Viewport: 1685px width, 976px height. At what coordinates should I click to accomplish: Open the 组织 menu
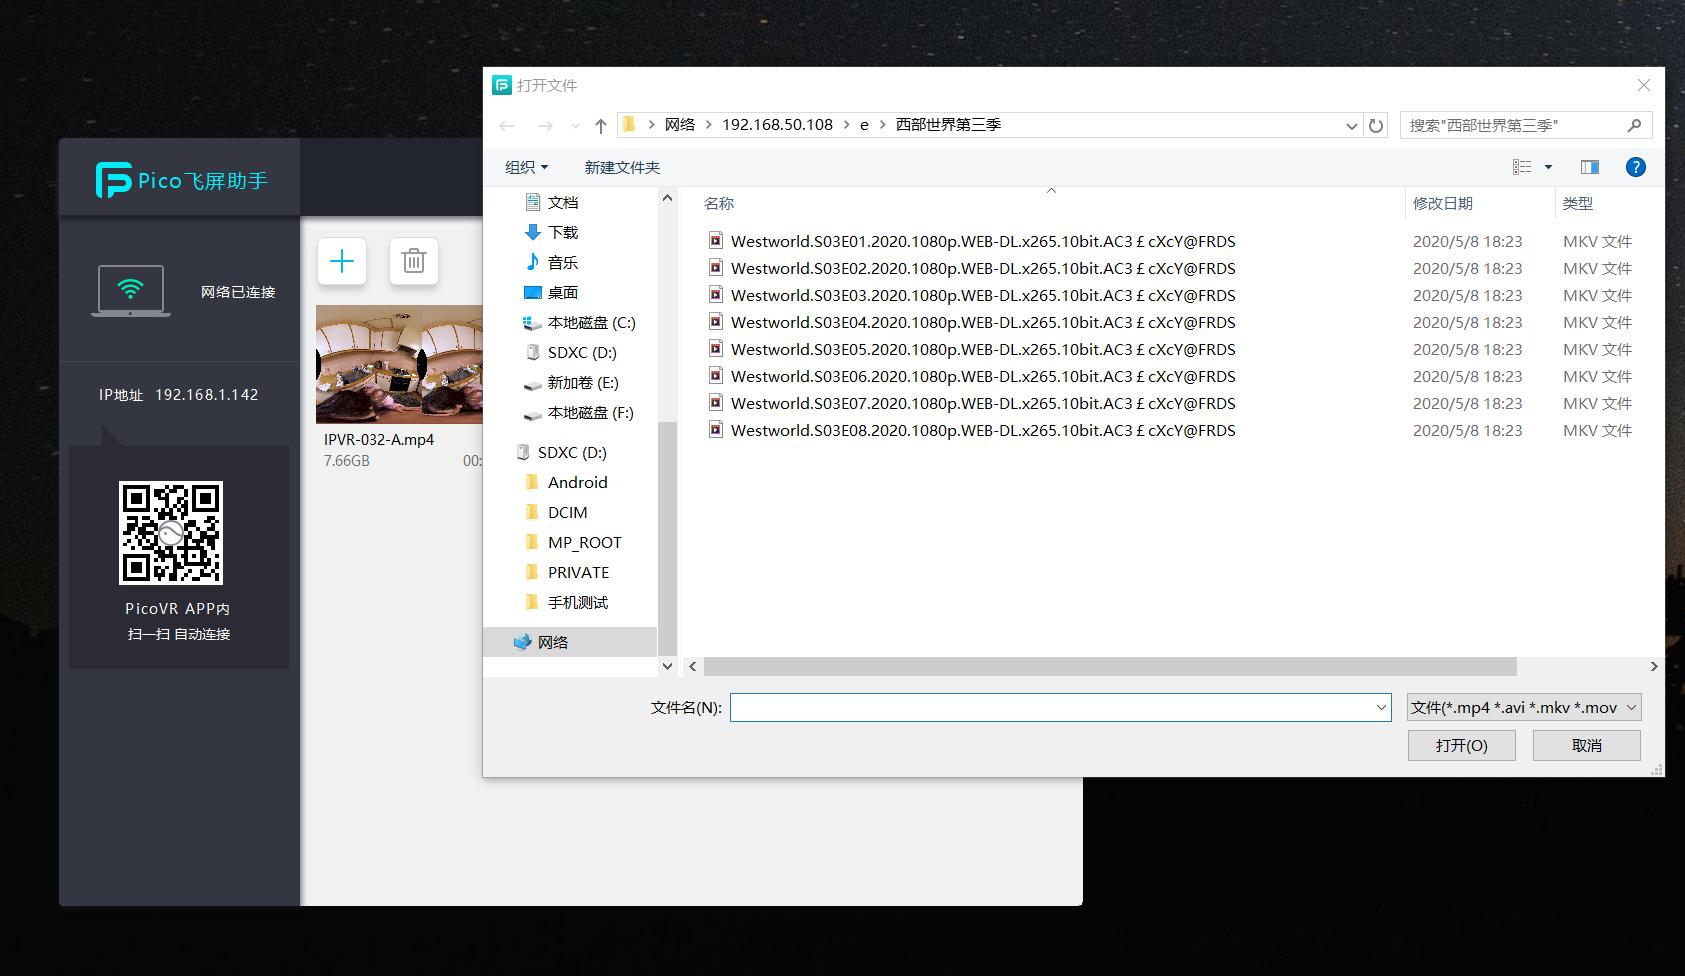(526, 167)
